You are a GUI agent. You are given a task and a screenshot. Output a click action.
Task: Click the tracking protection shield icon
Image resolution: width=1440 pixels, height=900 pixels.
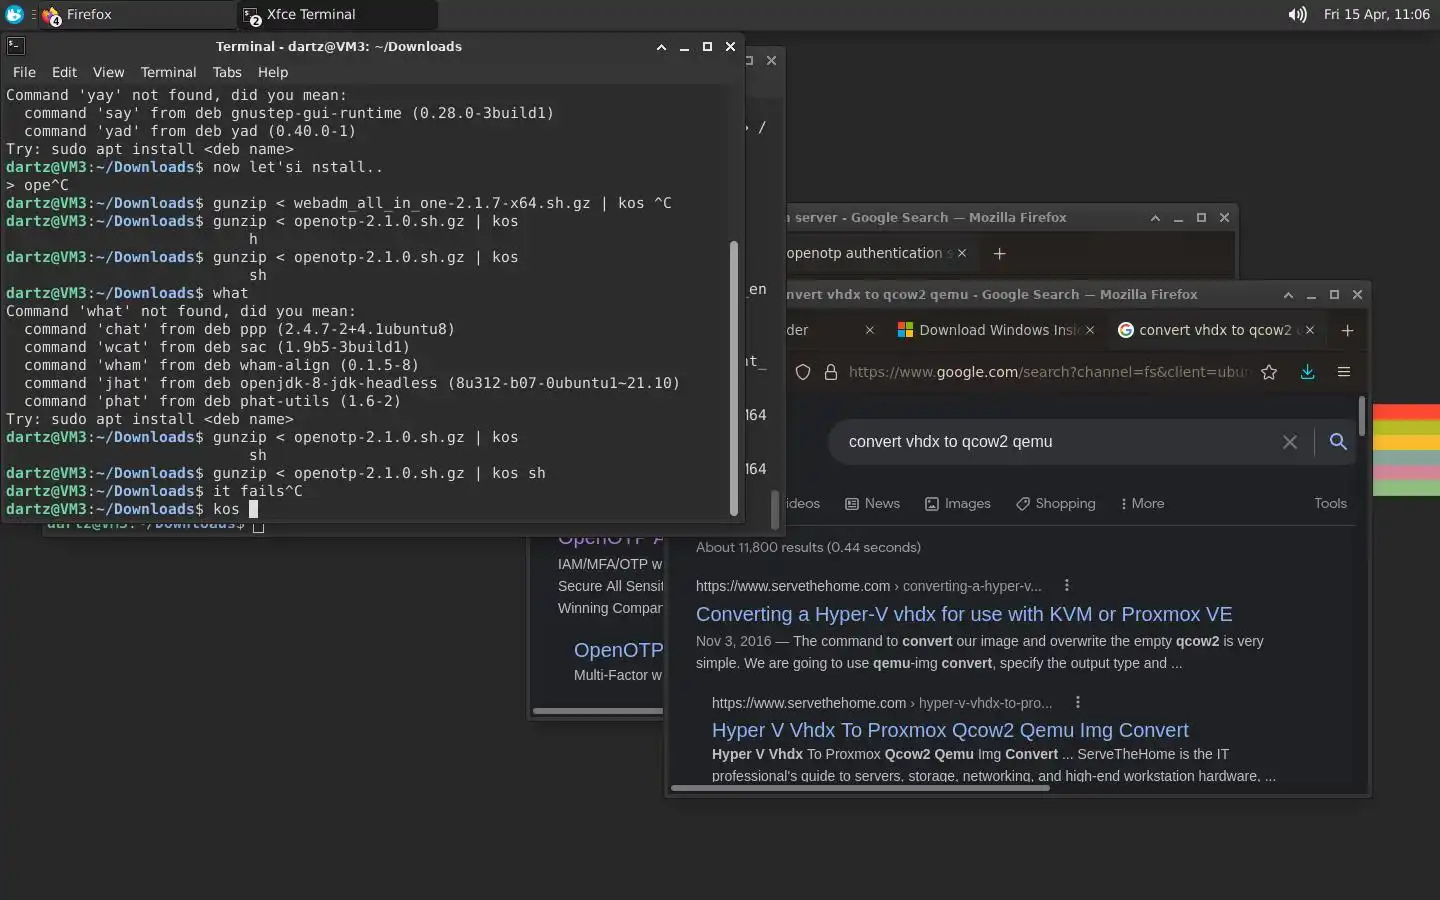(802, 372)
